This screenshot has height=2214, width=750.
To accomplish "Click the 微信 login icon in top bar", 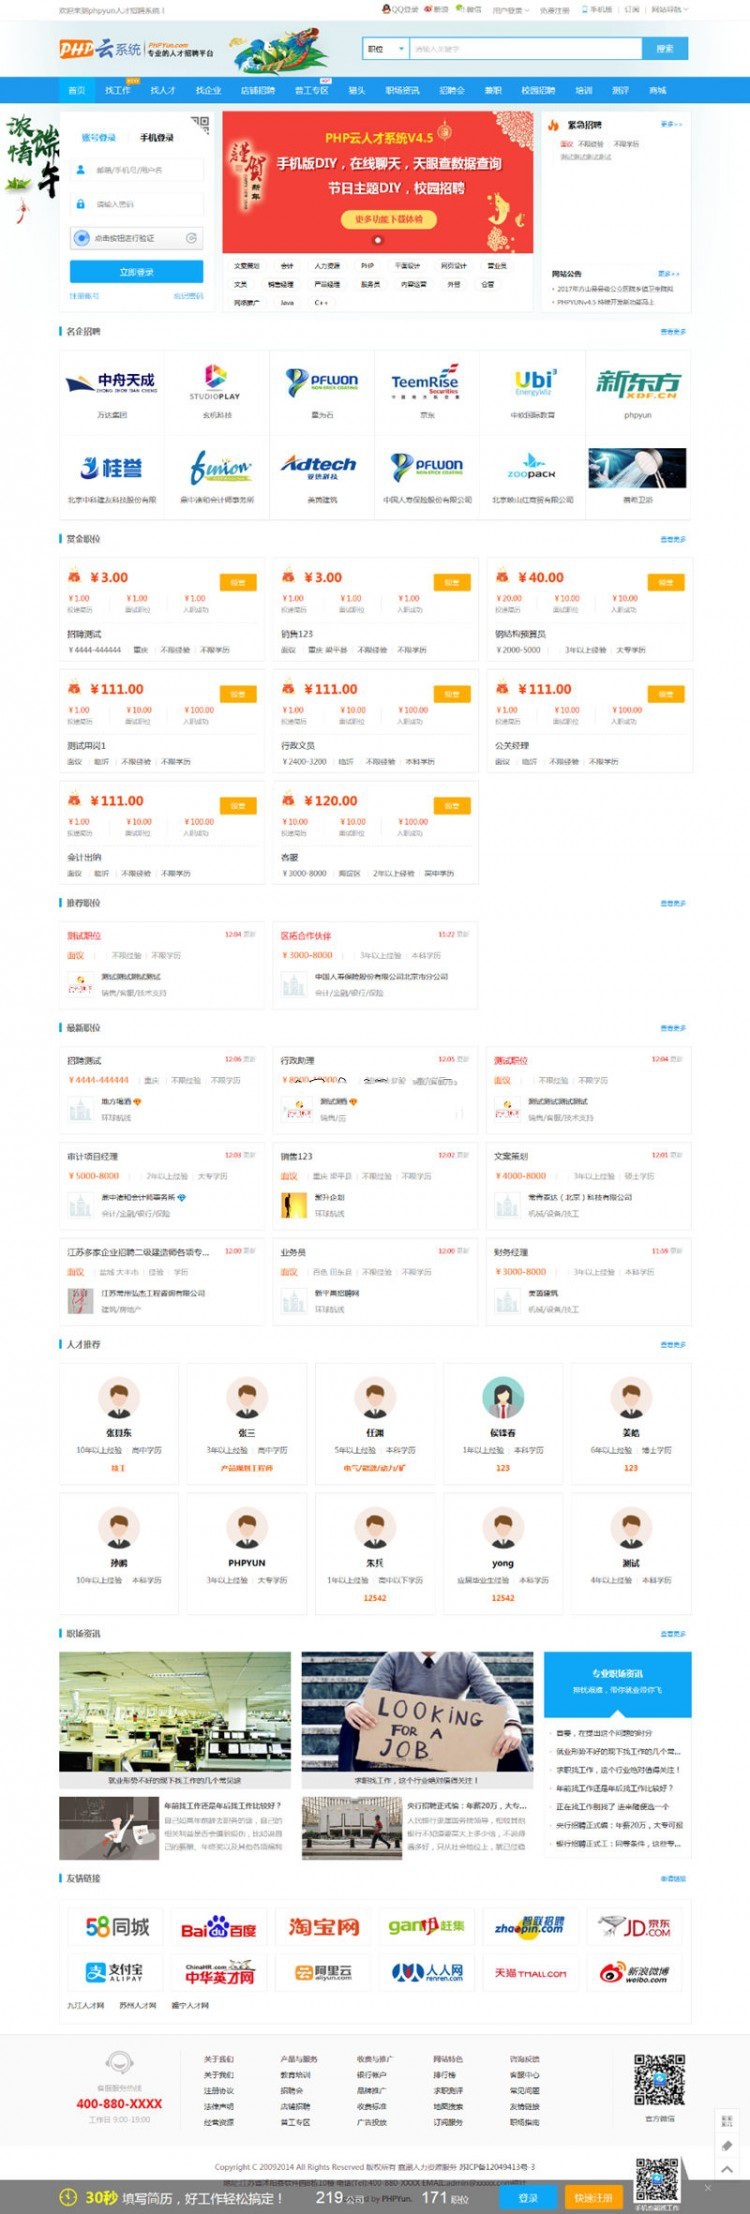I will pos(468,9).
